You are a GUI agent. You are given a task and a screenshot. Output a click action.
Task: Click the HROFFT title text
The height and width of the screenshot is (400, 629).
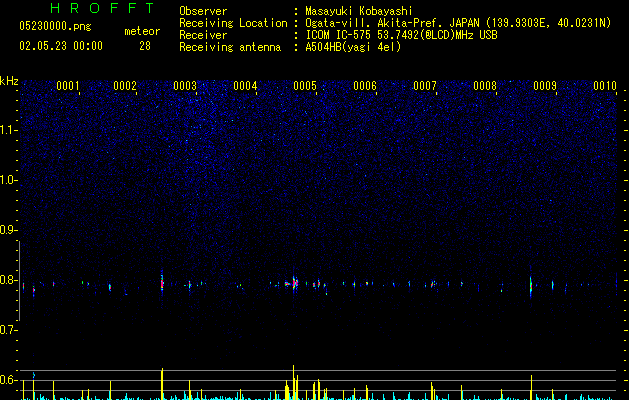103,8
